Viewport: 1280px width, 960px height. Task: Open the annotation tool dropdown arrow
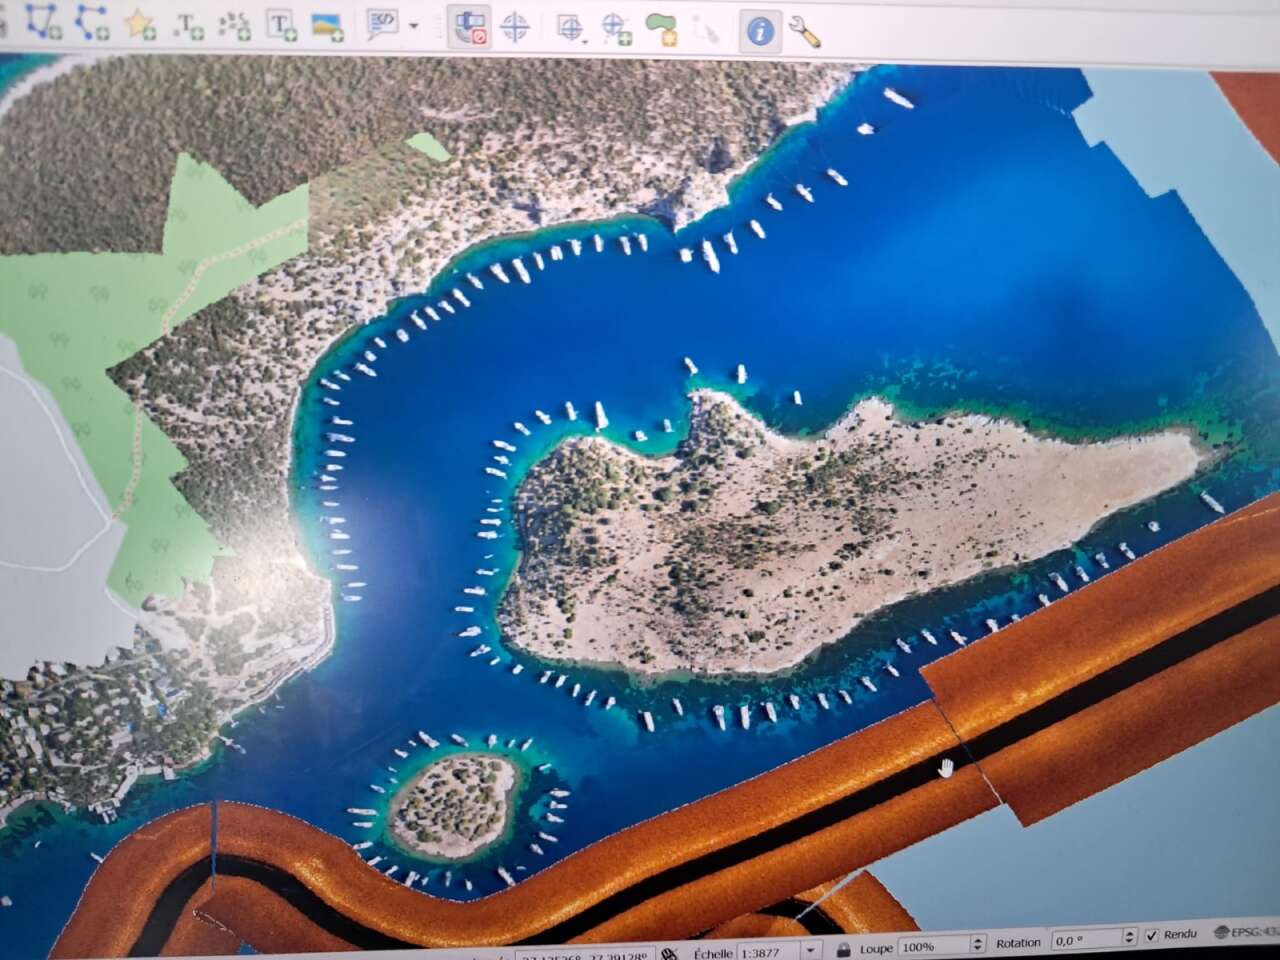[413, 27]
